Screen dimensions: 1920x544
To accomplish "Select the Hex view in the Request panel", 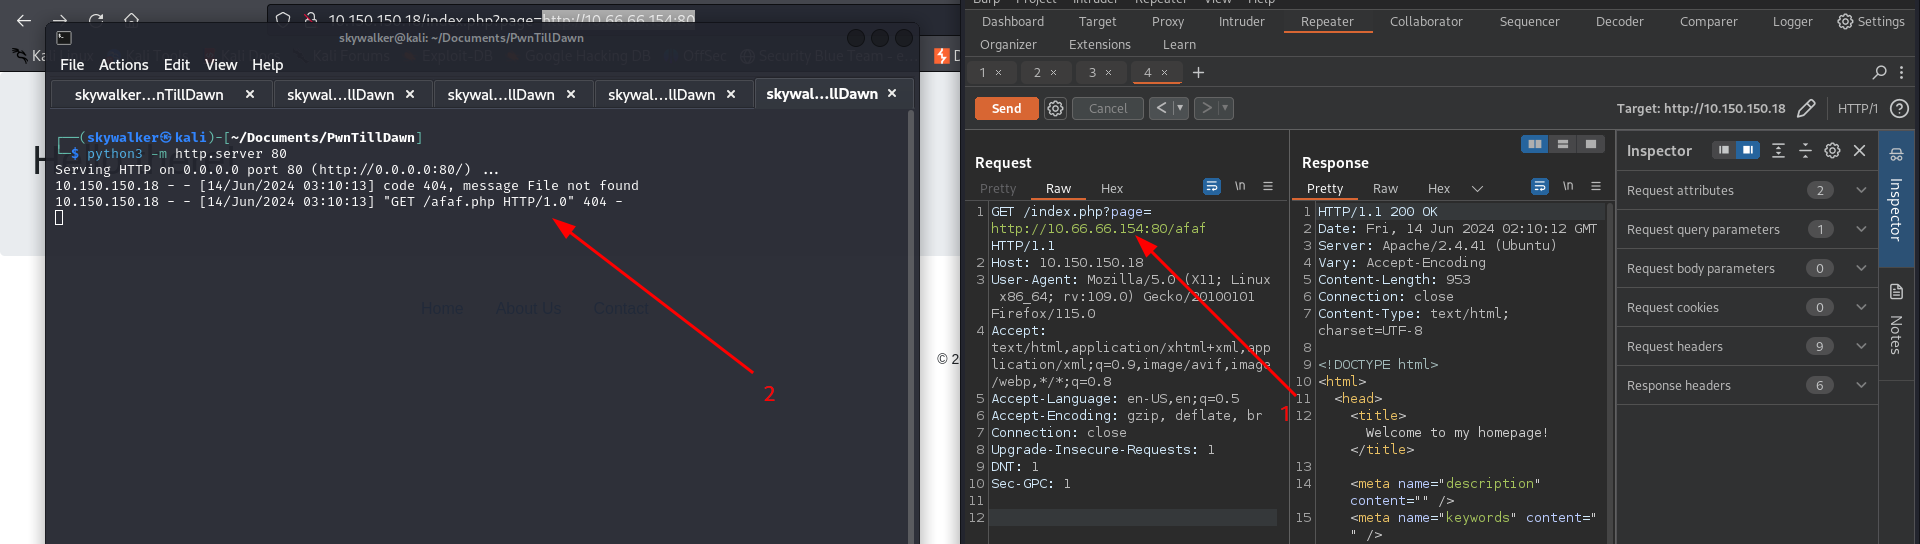I will pos(1111,188).
